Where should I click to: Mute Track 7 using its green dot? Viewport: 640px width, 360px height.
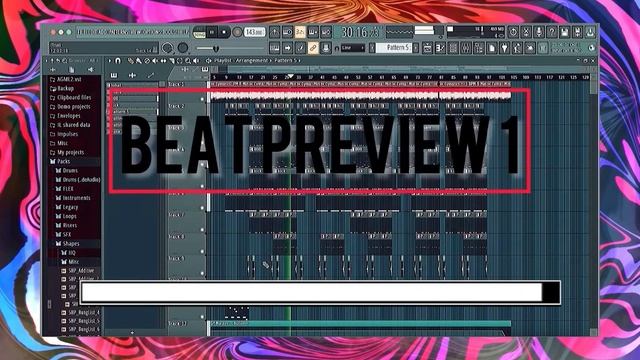tap(202, 230)
